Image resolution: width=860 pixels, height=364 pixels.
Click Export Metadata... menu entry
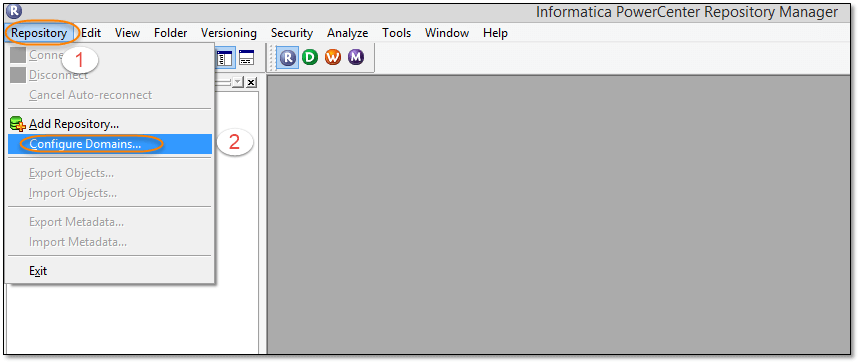(x=110, y=222)
